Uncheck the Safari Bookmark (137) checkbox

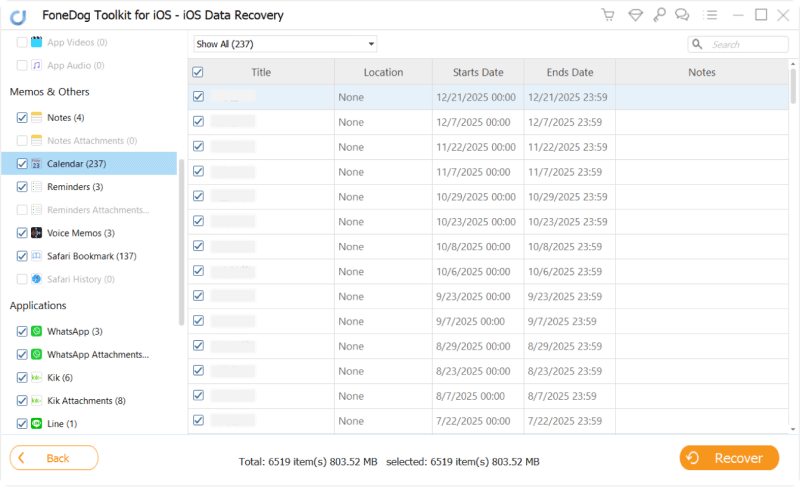pyautogui.click(x=22, y=256)
